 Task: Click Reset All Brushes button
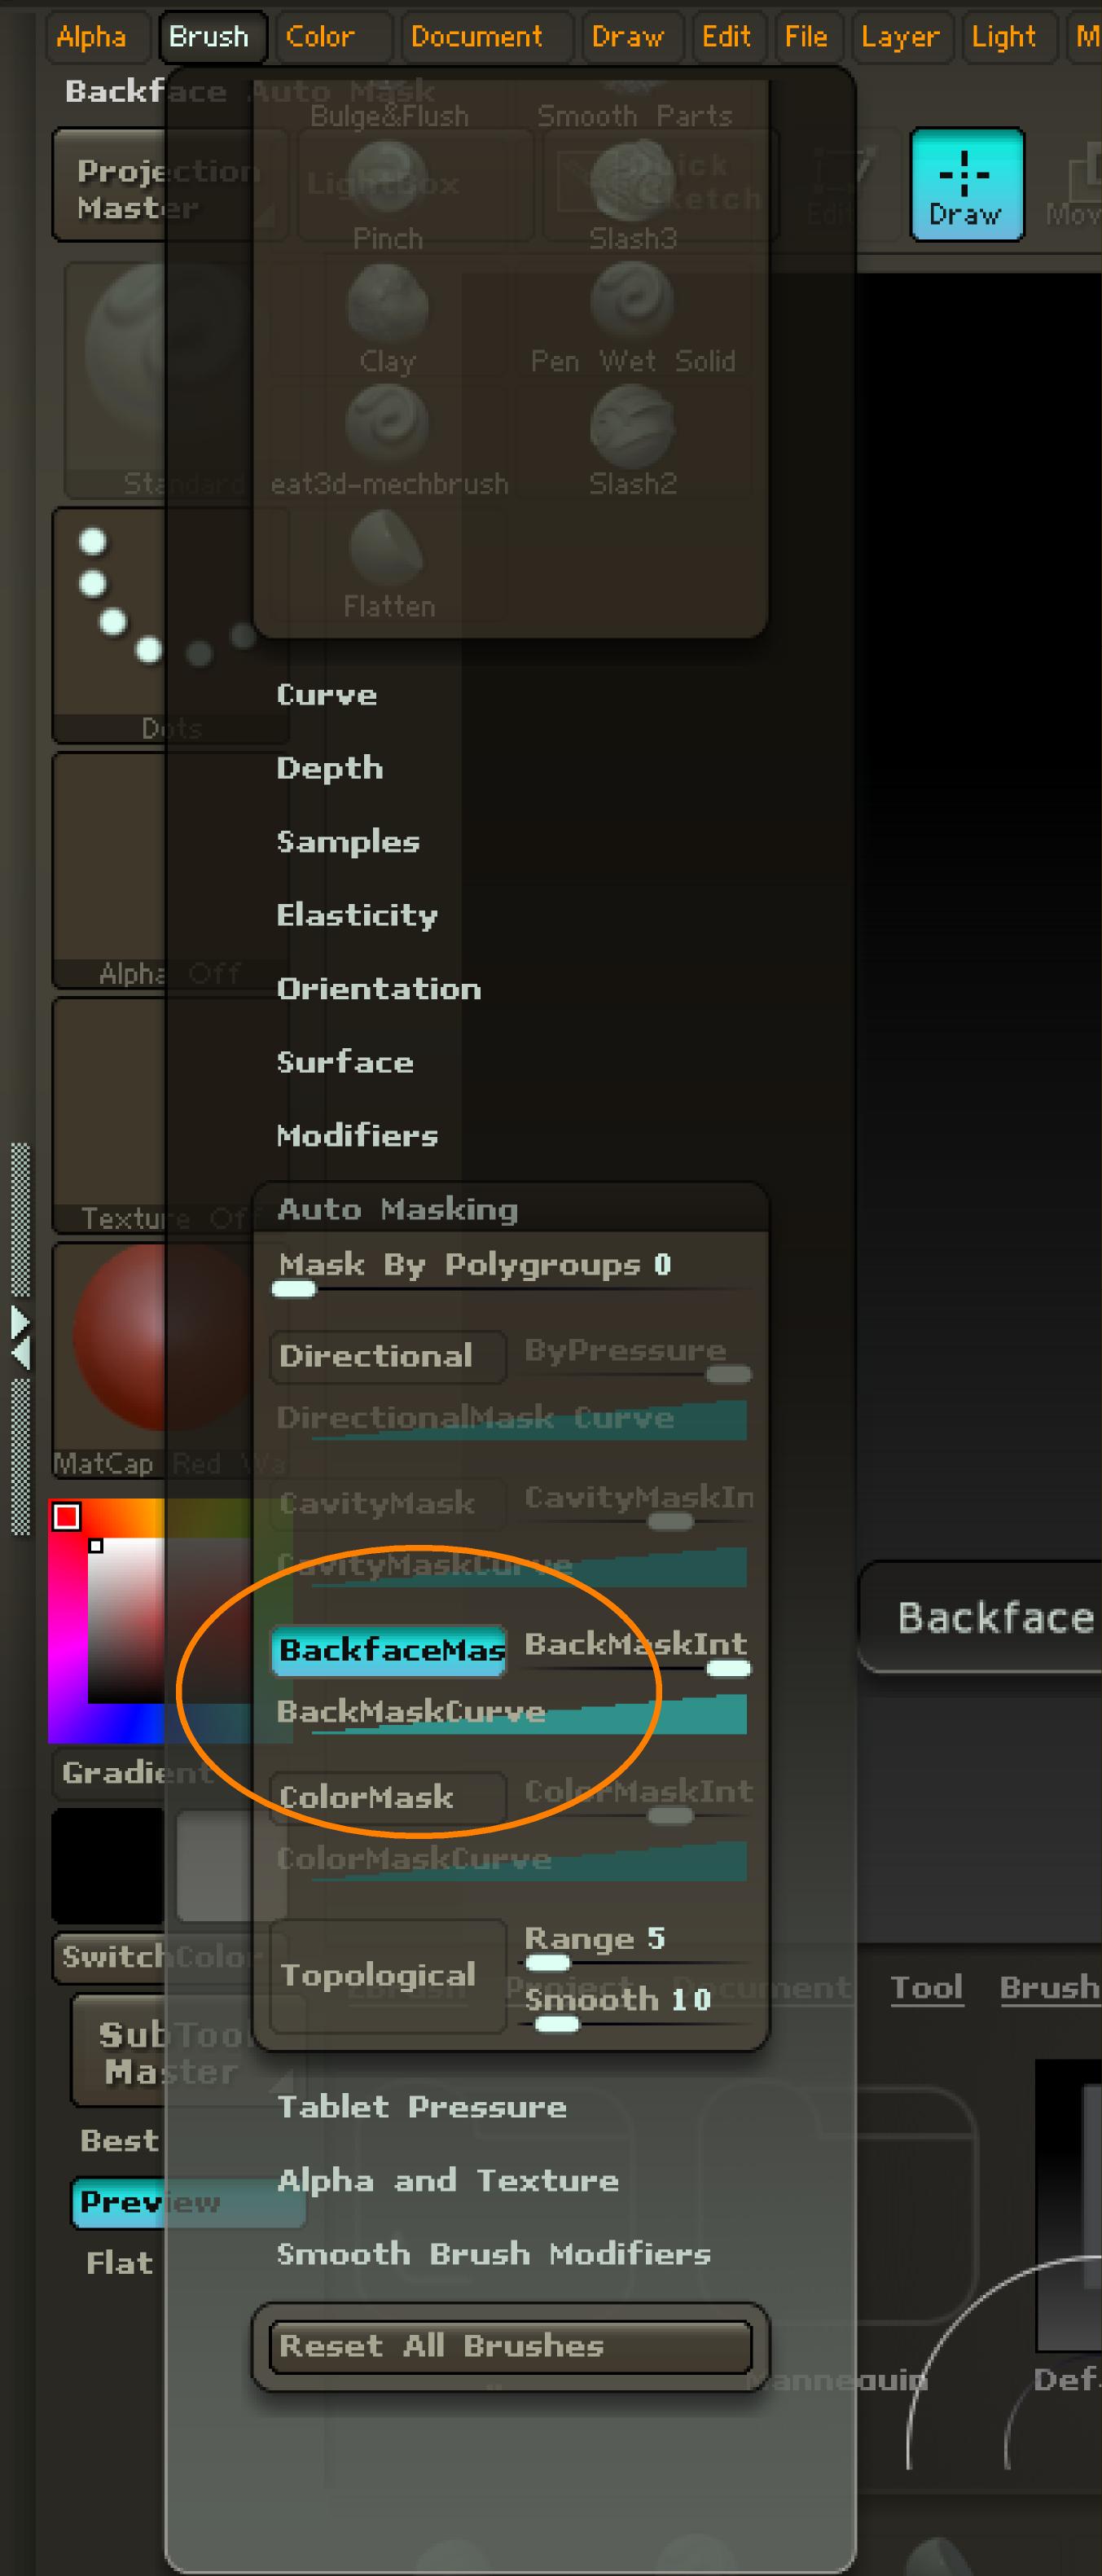click(510, 2347)
